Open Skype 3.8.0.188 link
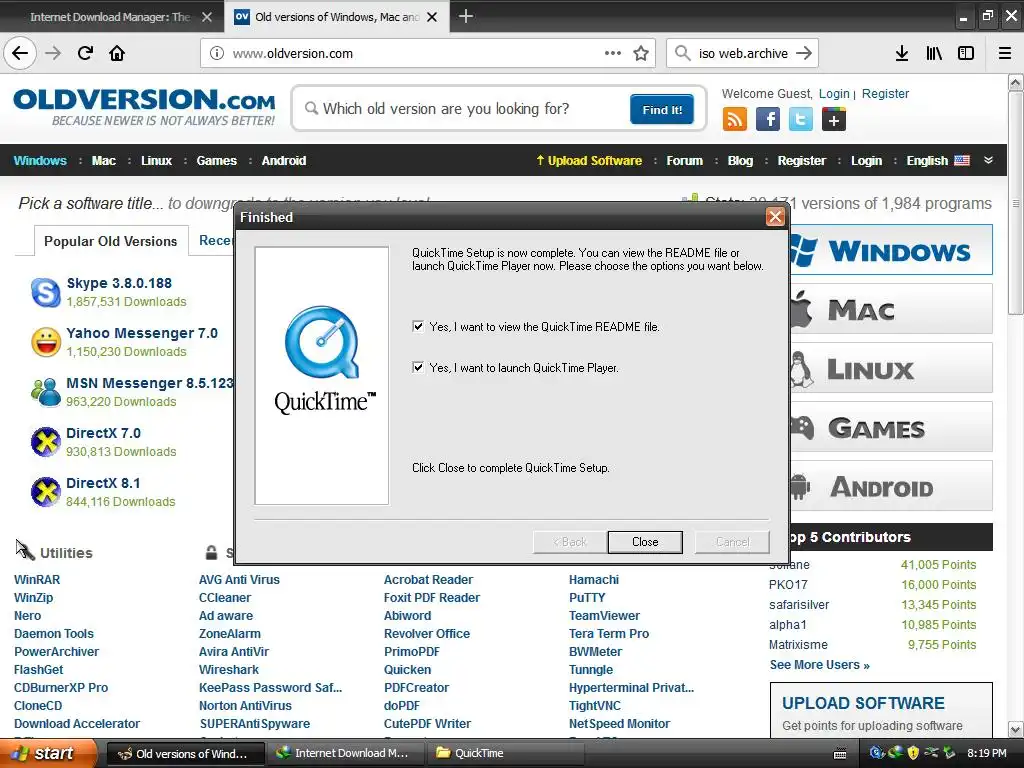1024x768 pixels. pos(119,283)
